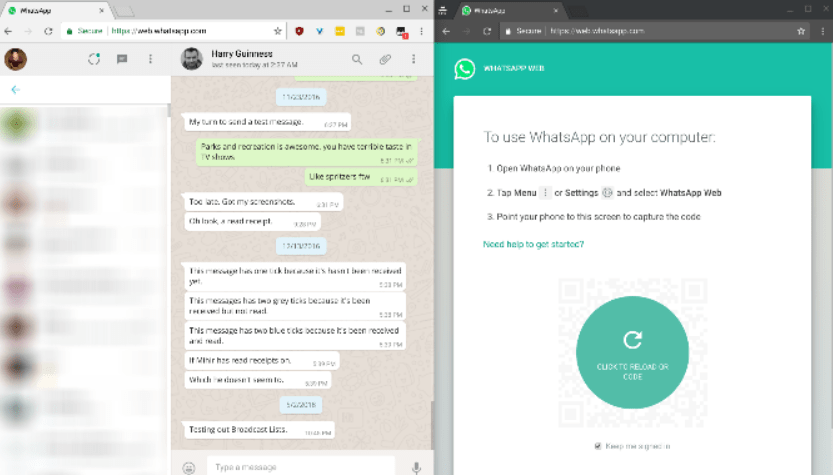Screen dimensions: 833x475
Task: Click message 'Oh look, a read receipt.'
Action: (x=252, y=221)
